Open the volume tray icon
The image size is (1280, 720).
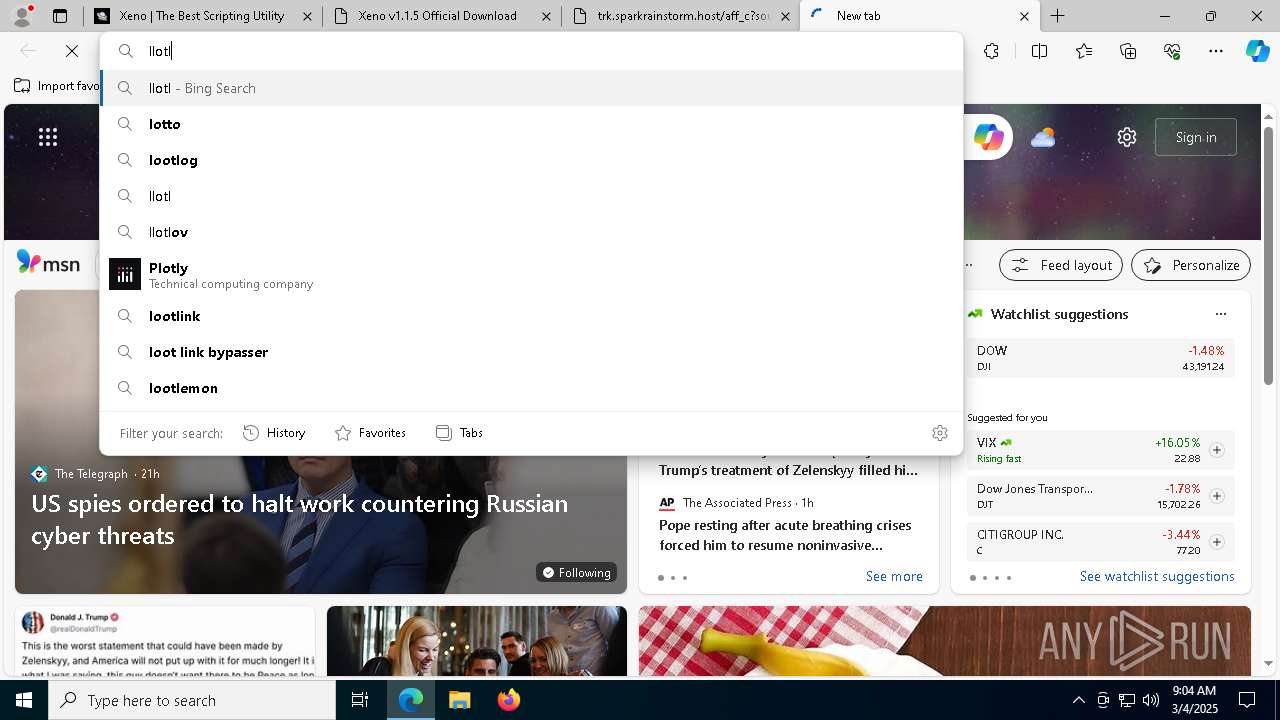pyautogui.click(x=1151, y=700)
